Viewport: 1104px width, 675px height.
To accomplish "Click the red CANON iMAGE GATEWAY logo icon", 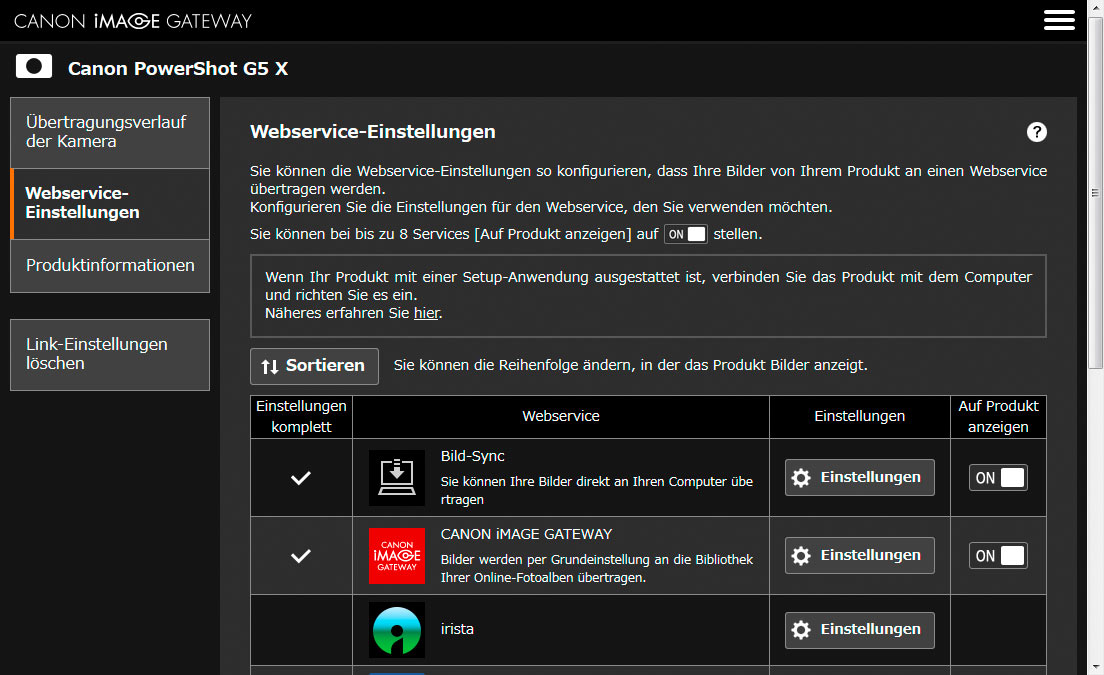I will (x=397, y=556).
